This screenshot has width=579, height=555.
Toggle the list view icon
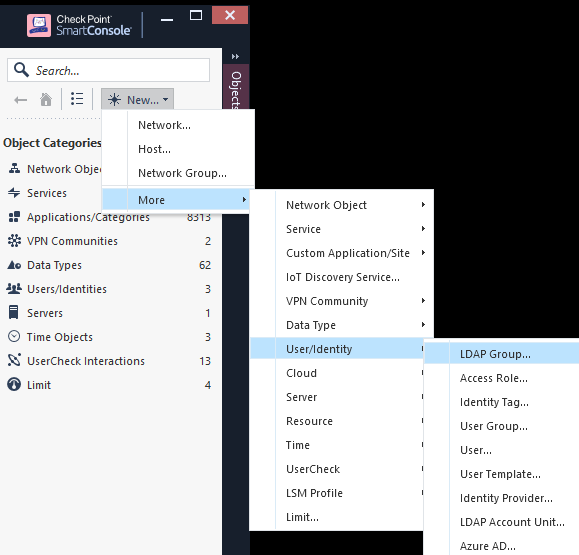pyautogui.click(x=77, y=99)
